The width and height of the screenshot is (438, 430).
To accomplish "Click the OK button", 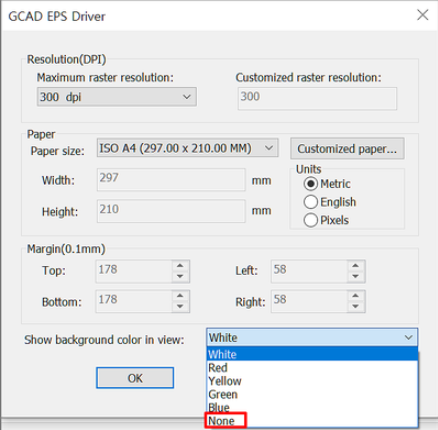I will coord(135,378).
